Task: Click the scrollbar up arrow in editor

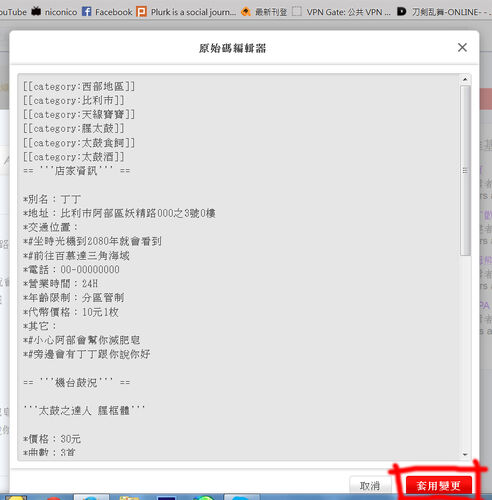Action: click(465, 79)
